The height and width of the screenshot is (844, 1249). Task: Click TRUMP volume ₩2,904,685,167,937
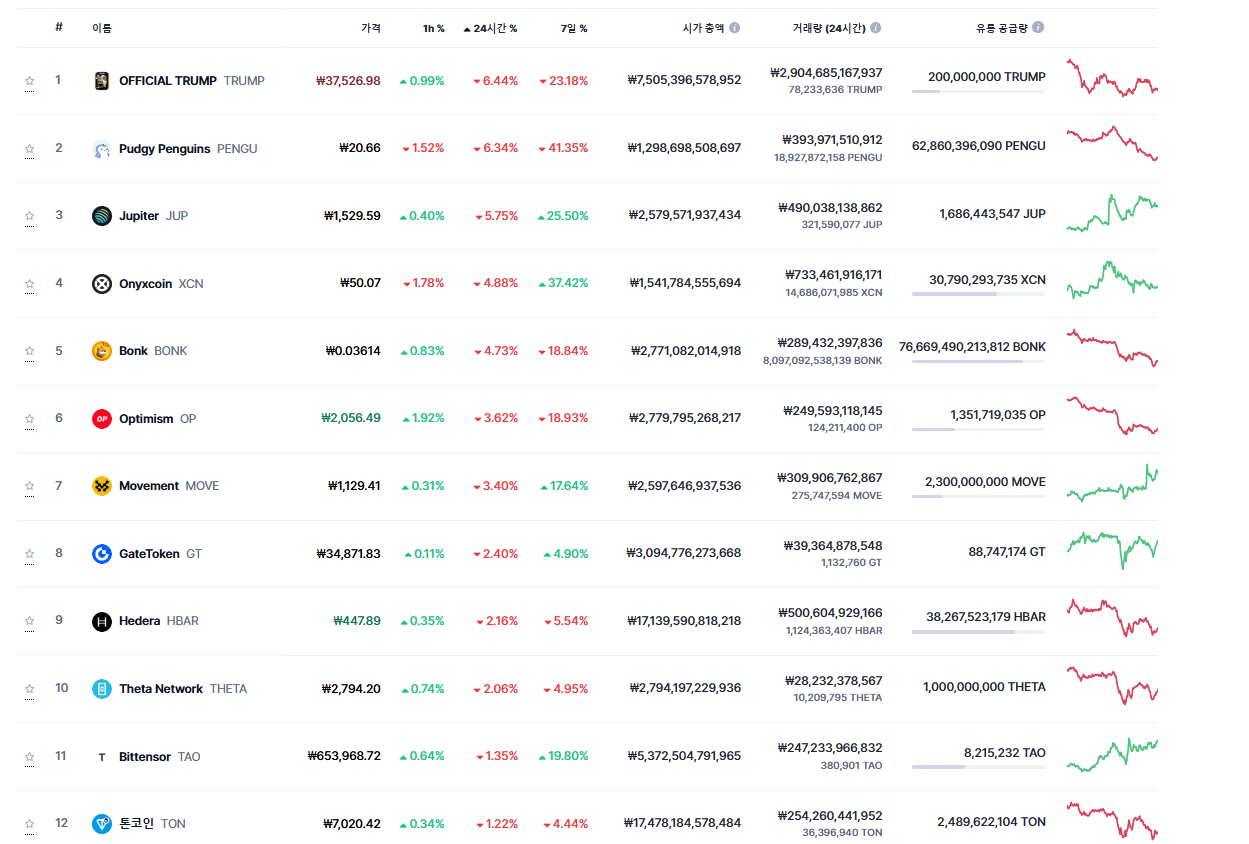(x=826, y=73)
